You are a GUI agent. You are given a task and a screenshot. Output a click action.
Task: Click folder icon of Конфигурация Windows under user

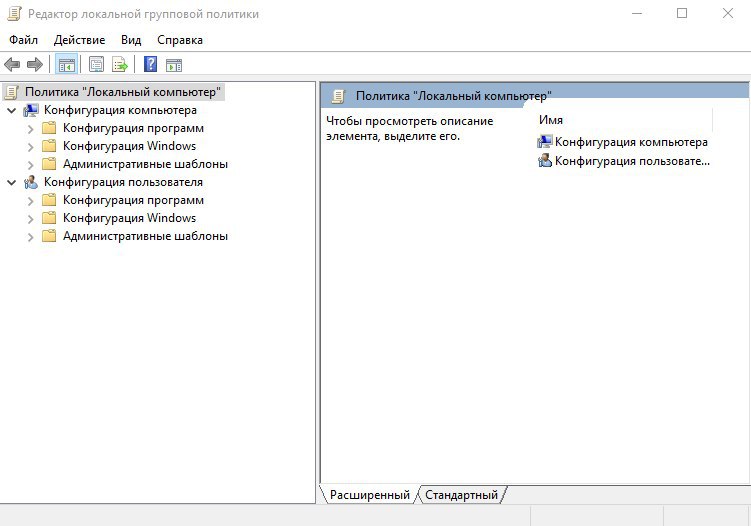pos(49,218)
